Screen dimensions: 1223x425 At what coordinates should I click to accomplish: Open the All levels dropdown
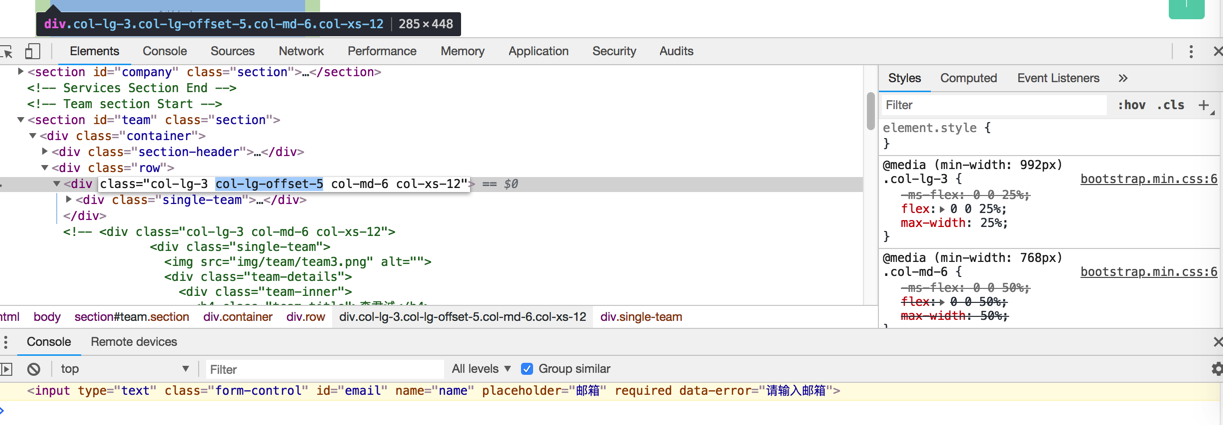(481, 369)
